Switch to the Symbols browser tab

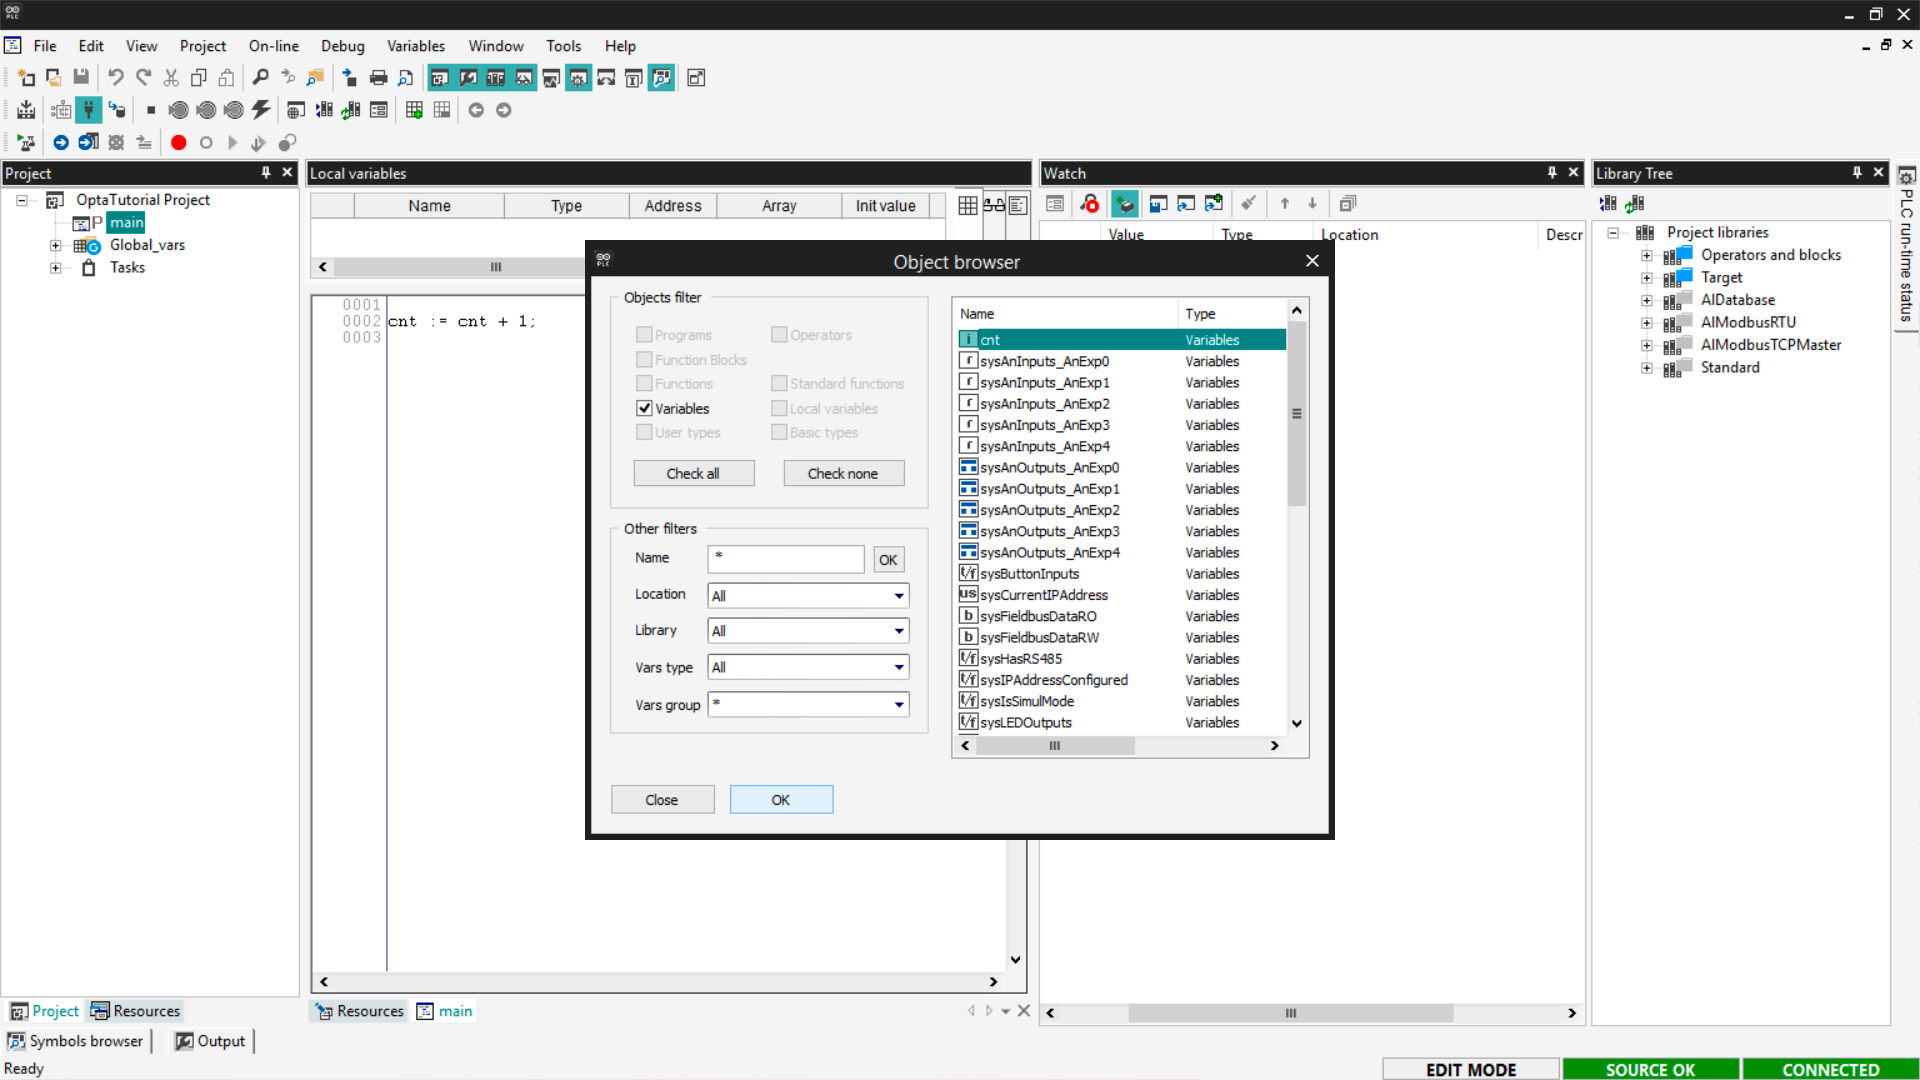pos(77,1041)
